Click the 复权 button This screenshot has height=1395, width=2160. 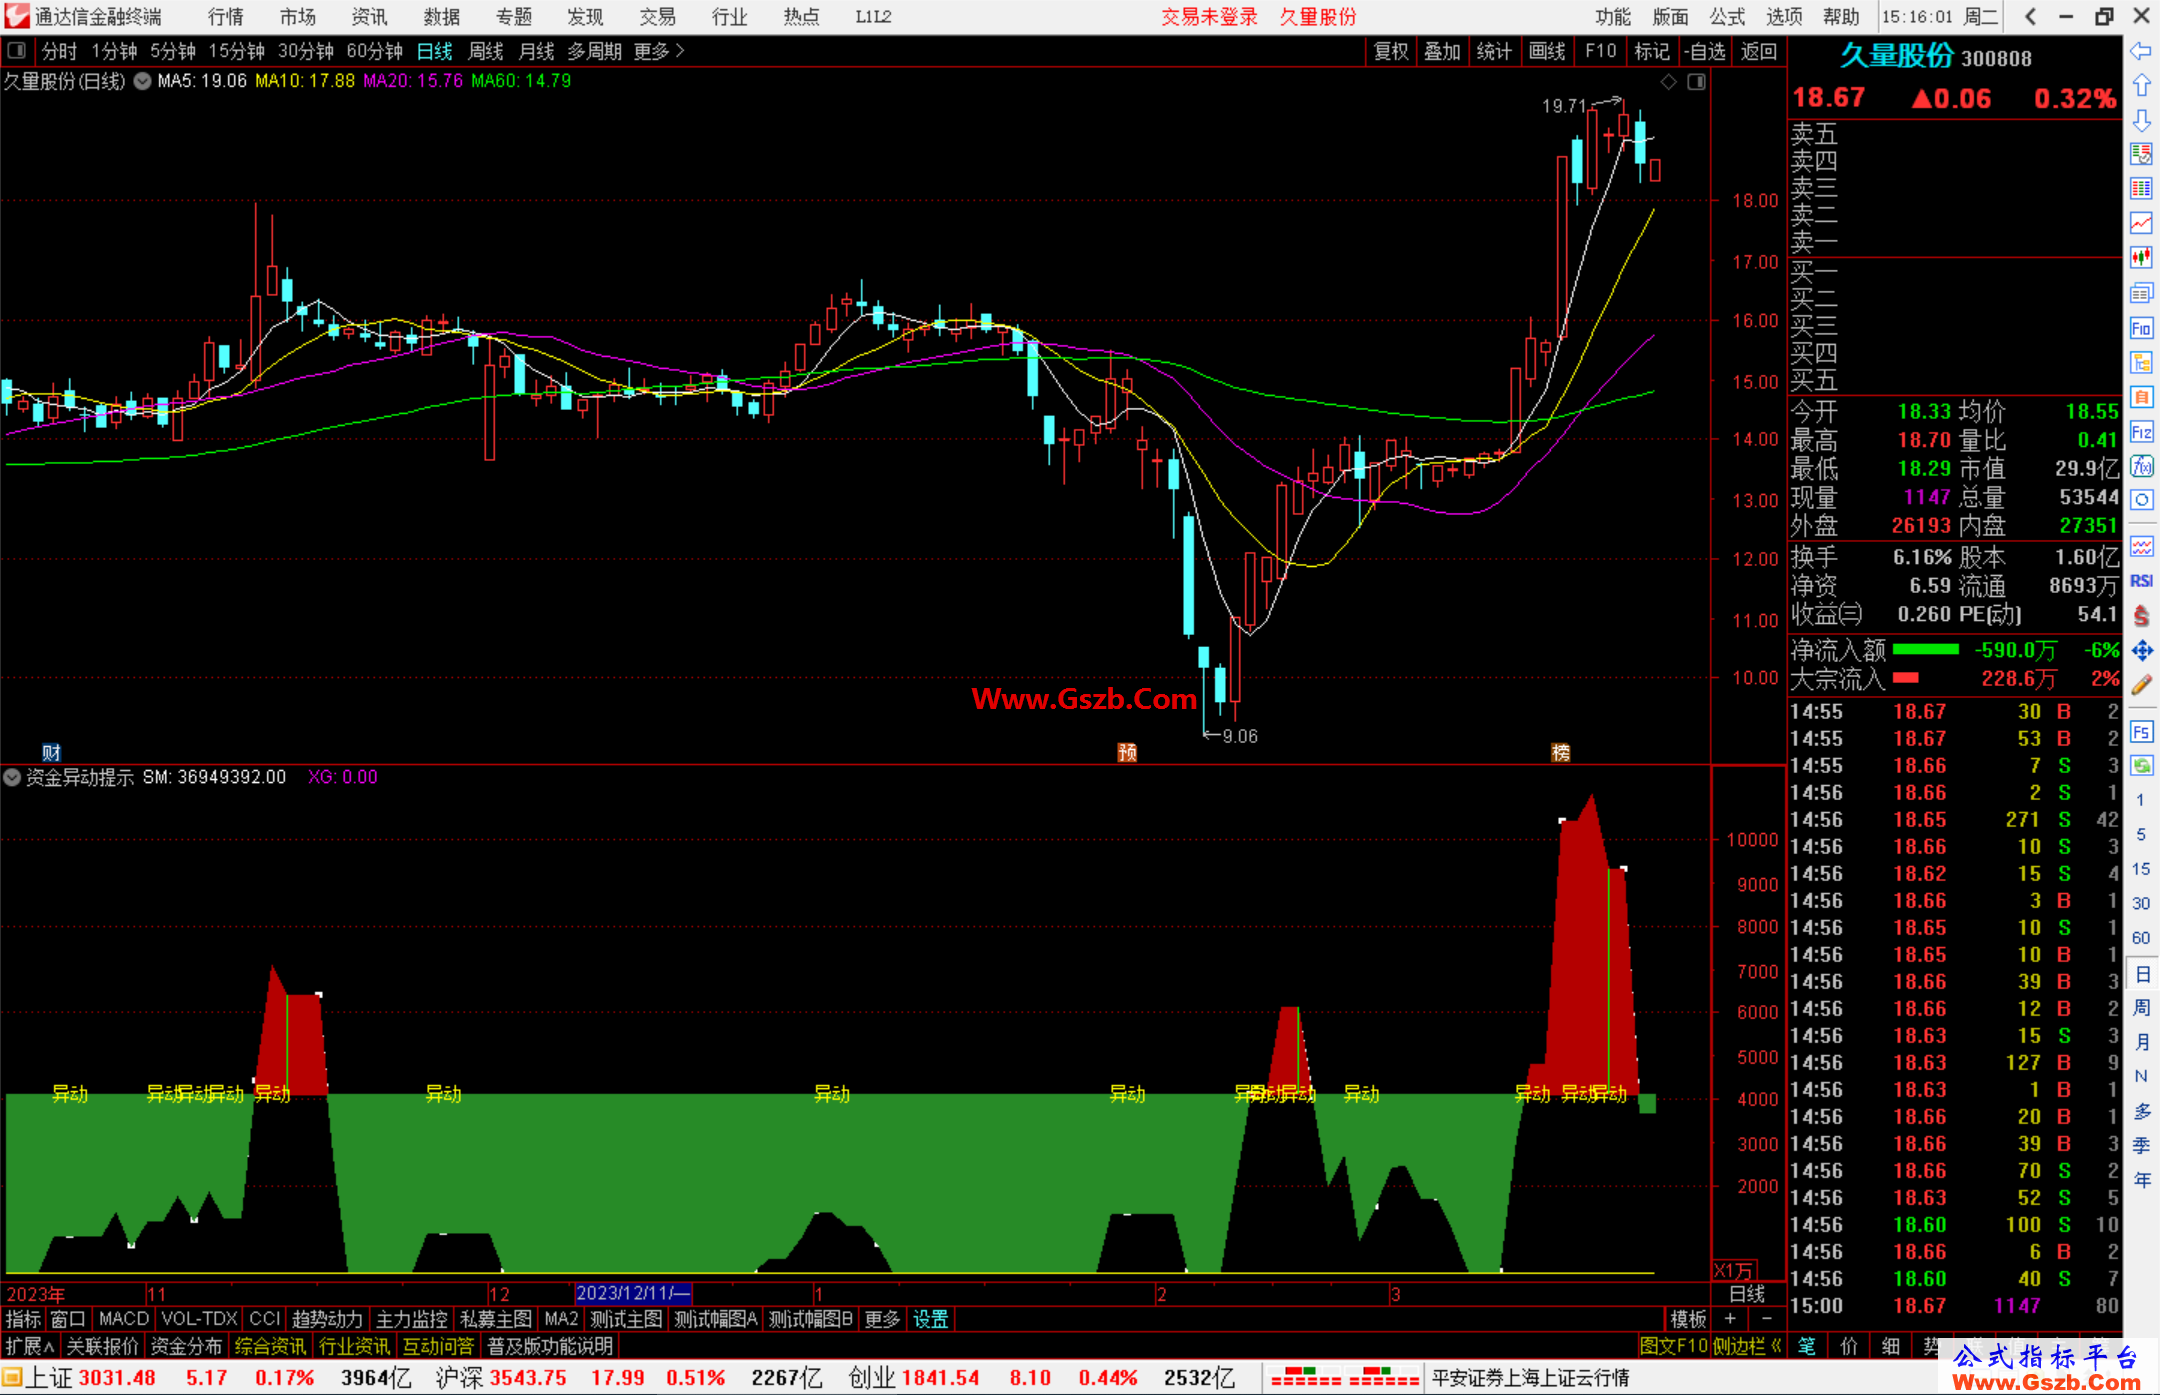pyautogui.click(x=1391, y=51)
